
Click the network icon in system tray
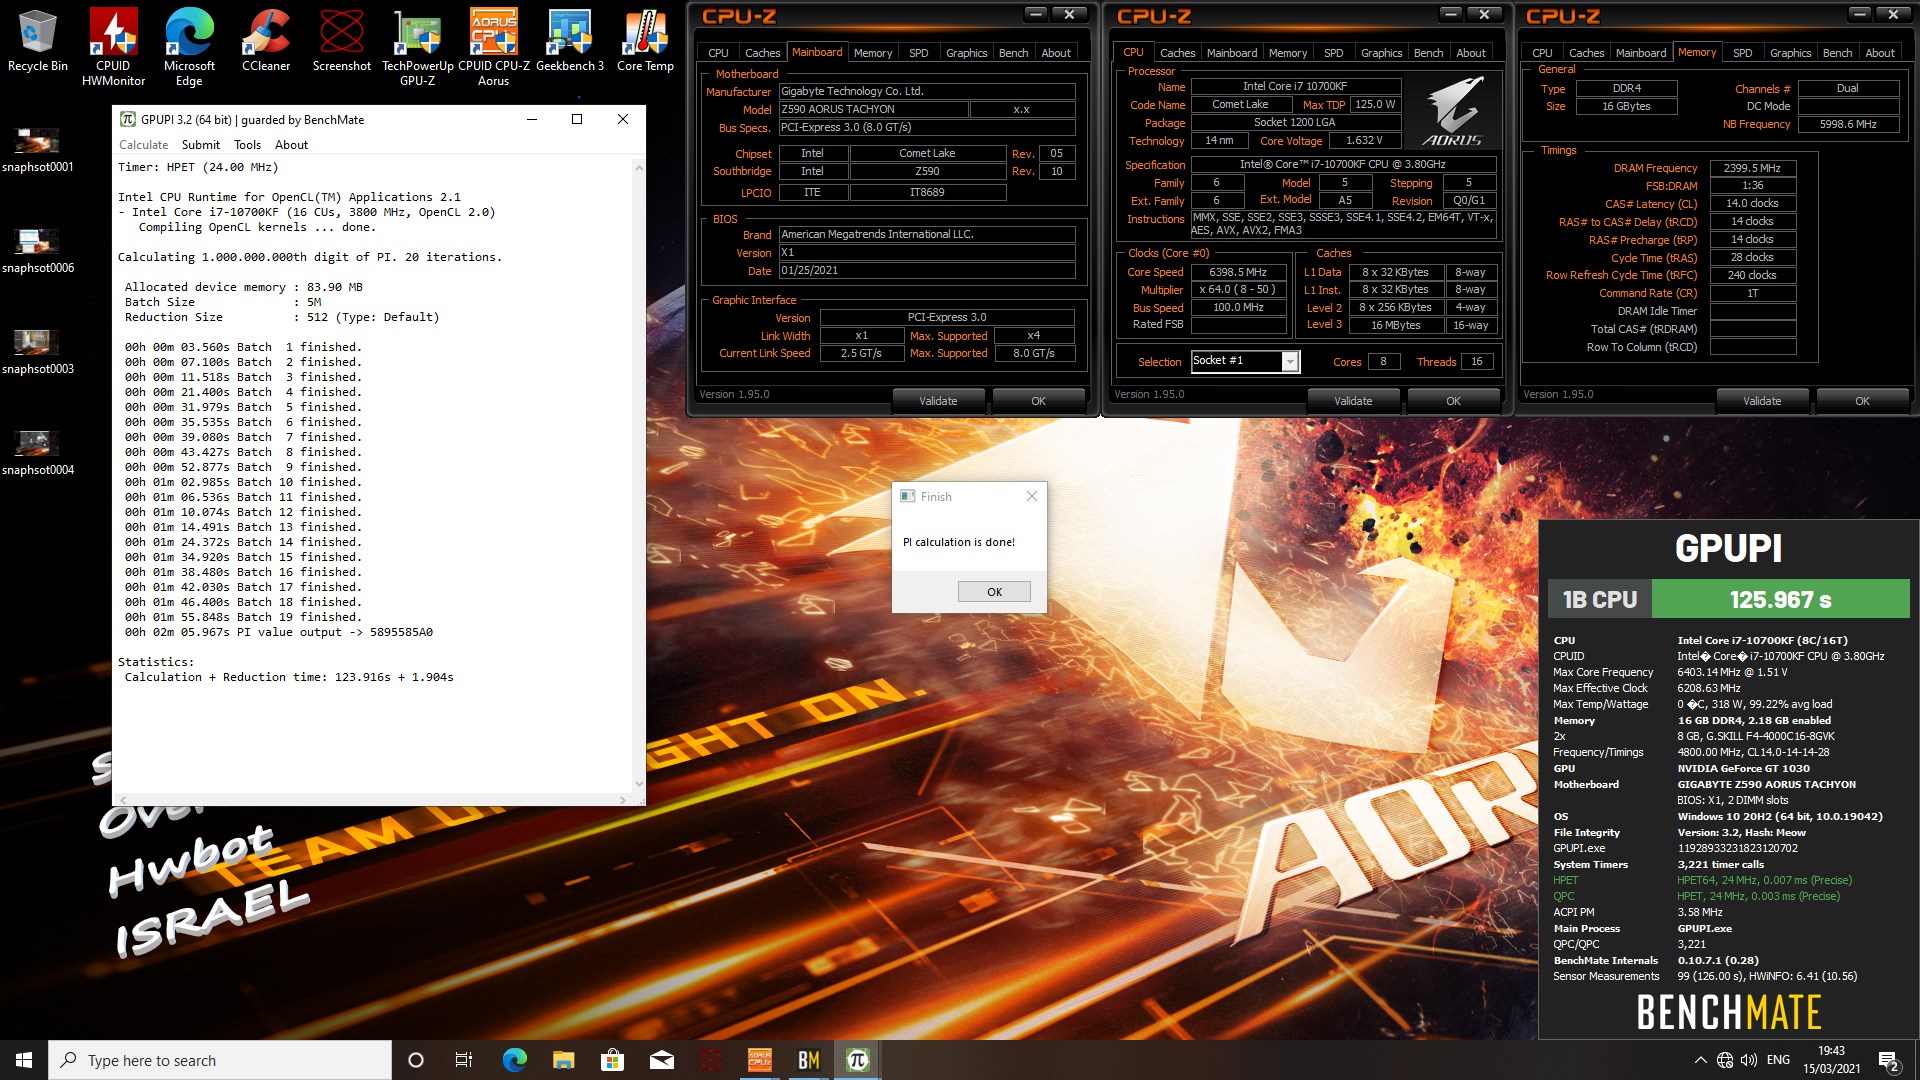click(1725, 1060)
